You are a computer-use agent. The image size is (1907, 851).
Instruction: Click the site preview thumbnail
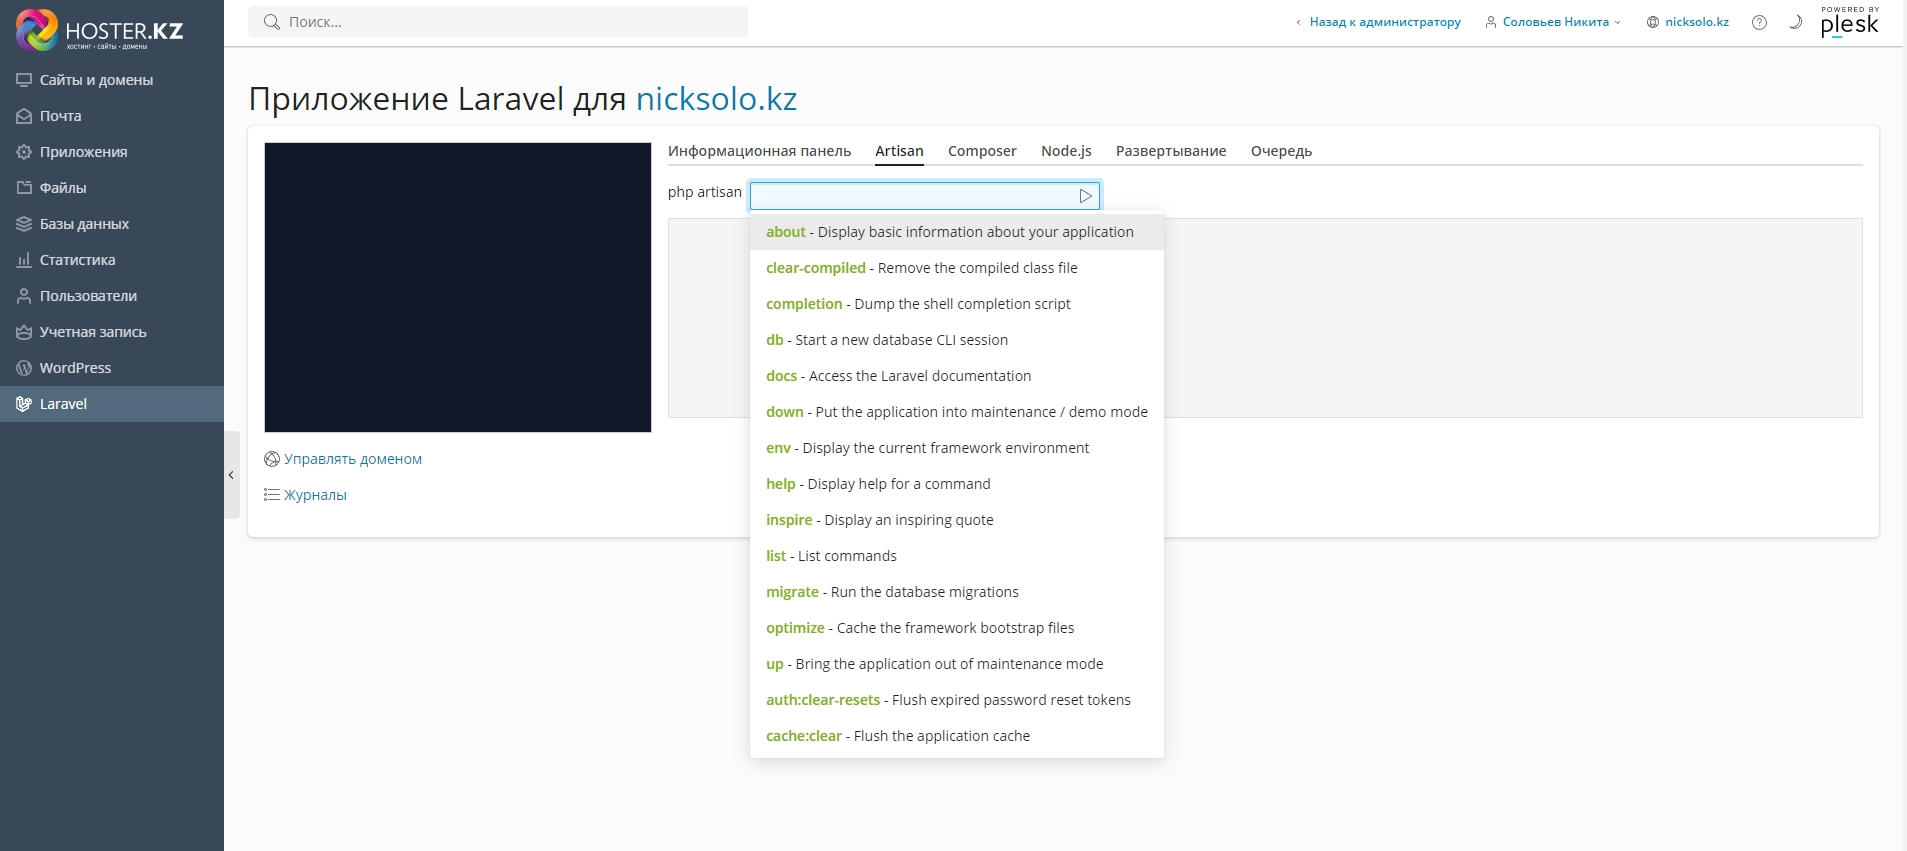[457, 287]
